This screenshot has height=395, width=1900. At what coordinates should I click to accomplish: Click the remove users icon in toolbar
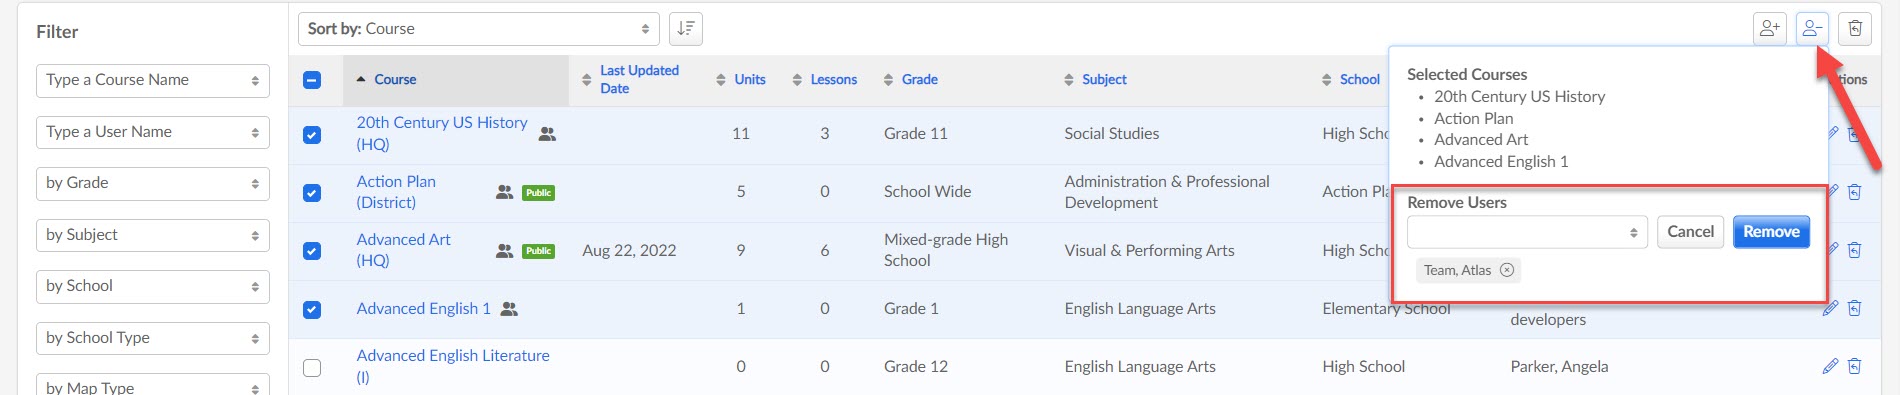[1812, 29]
